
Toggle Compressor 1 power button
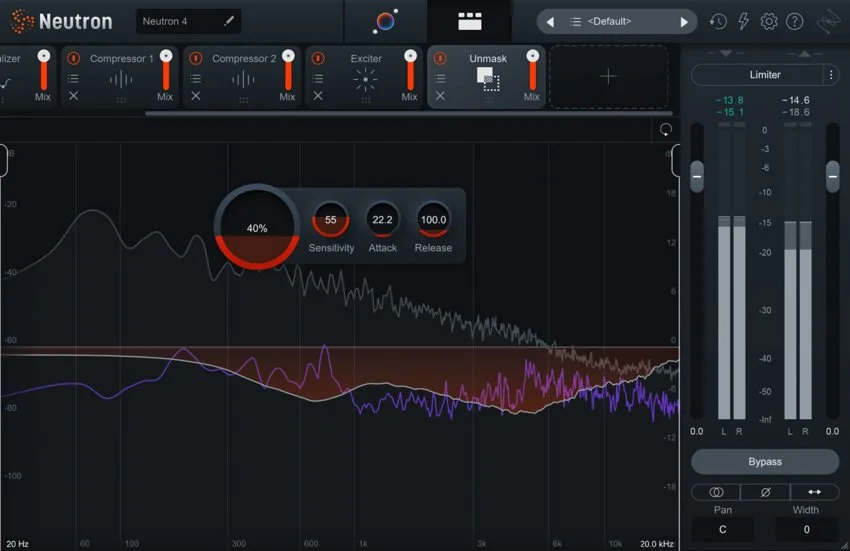click(x=73, y=58)
